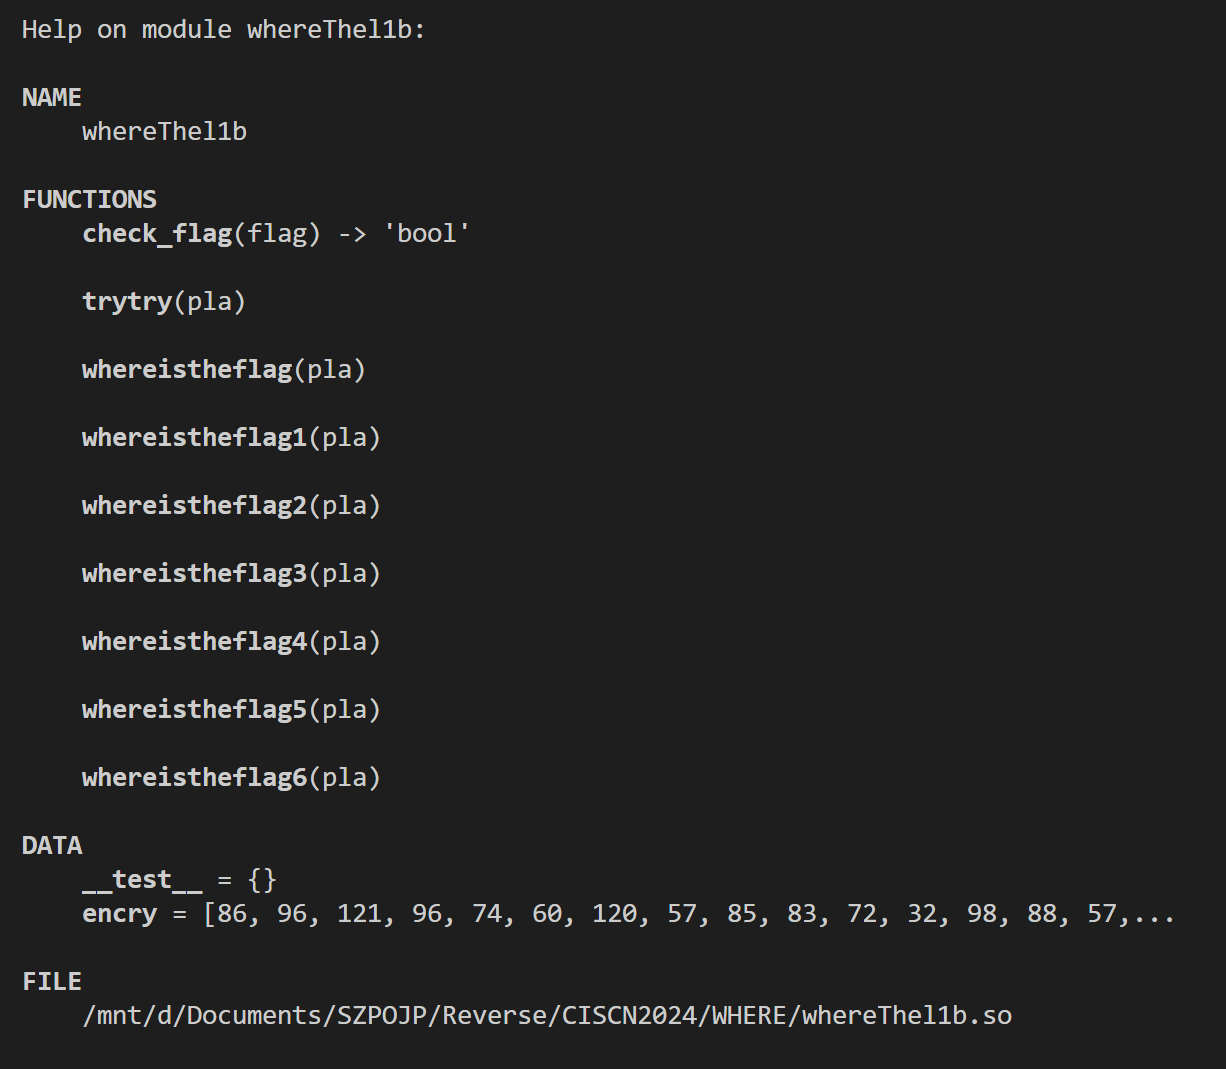Viewport: 1226px width, 1069px height.
Task: Click whereistheflag5 function text
Action: tap(195, 709)
